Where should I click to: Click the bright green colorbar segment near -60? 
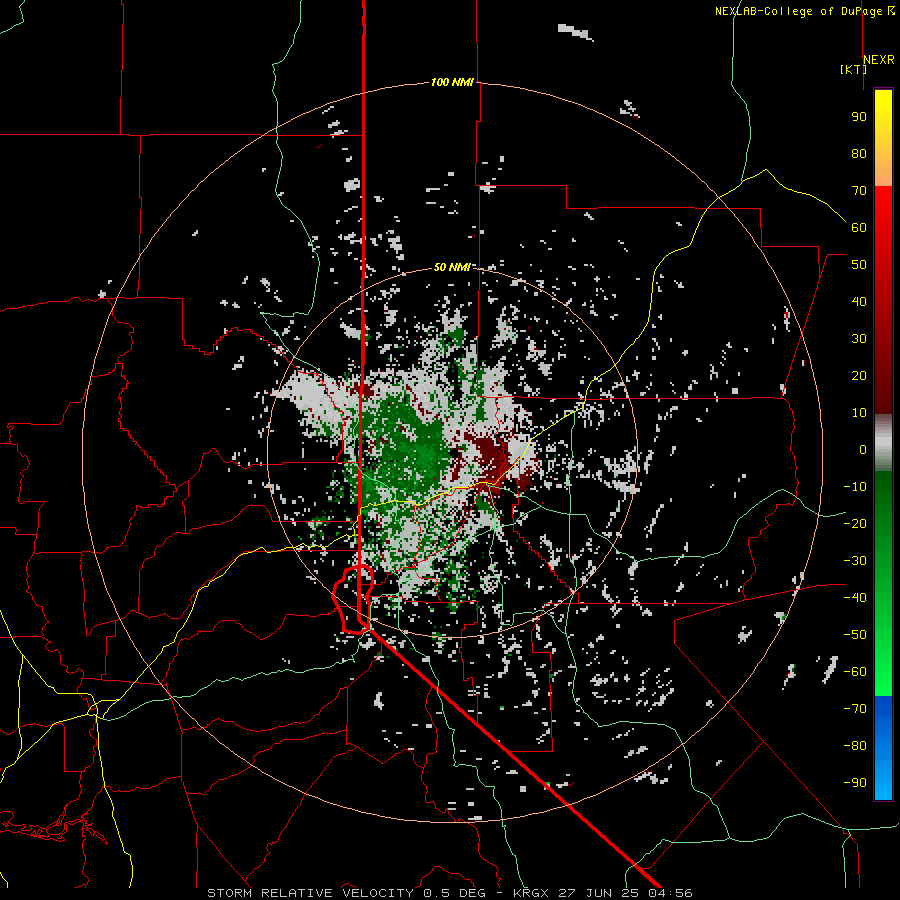[883, 672]
